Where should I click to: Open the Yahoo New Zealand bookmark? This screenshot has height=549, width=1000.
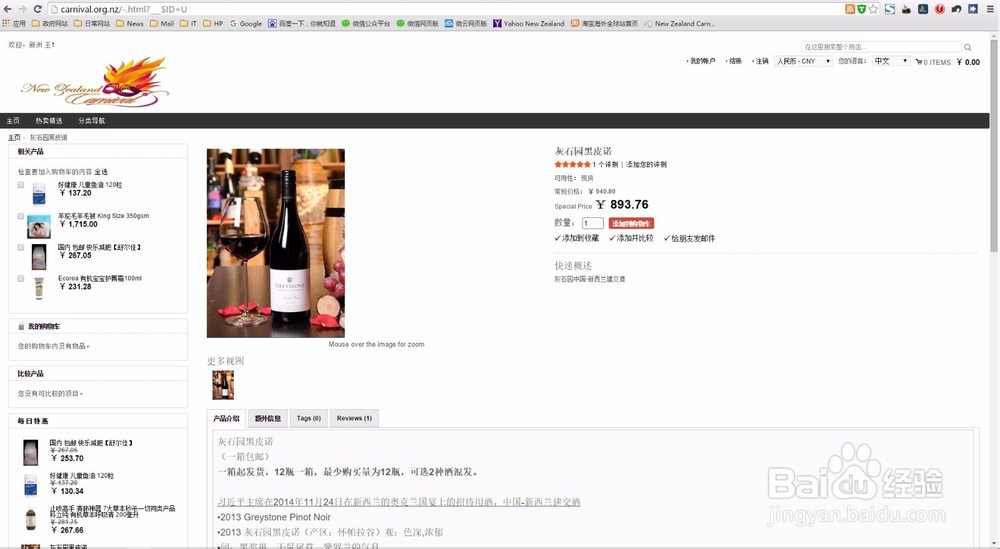(529, 24)
